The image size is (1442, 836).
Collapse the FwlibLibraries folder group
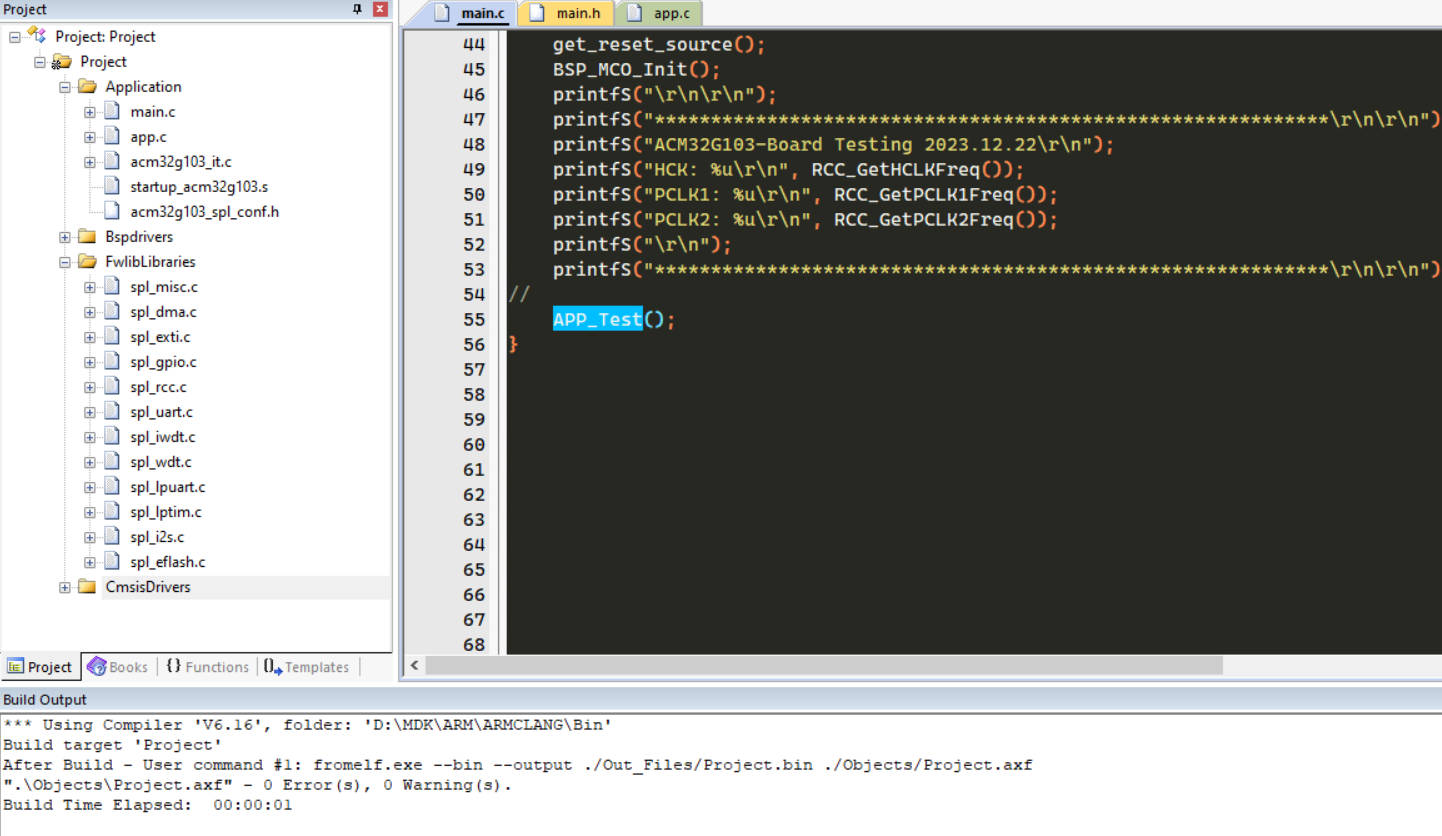tap(65, 262)
